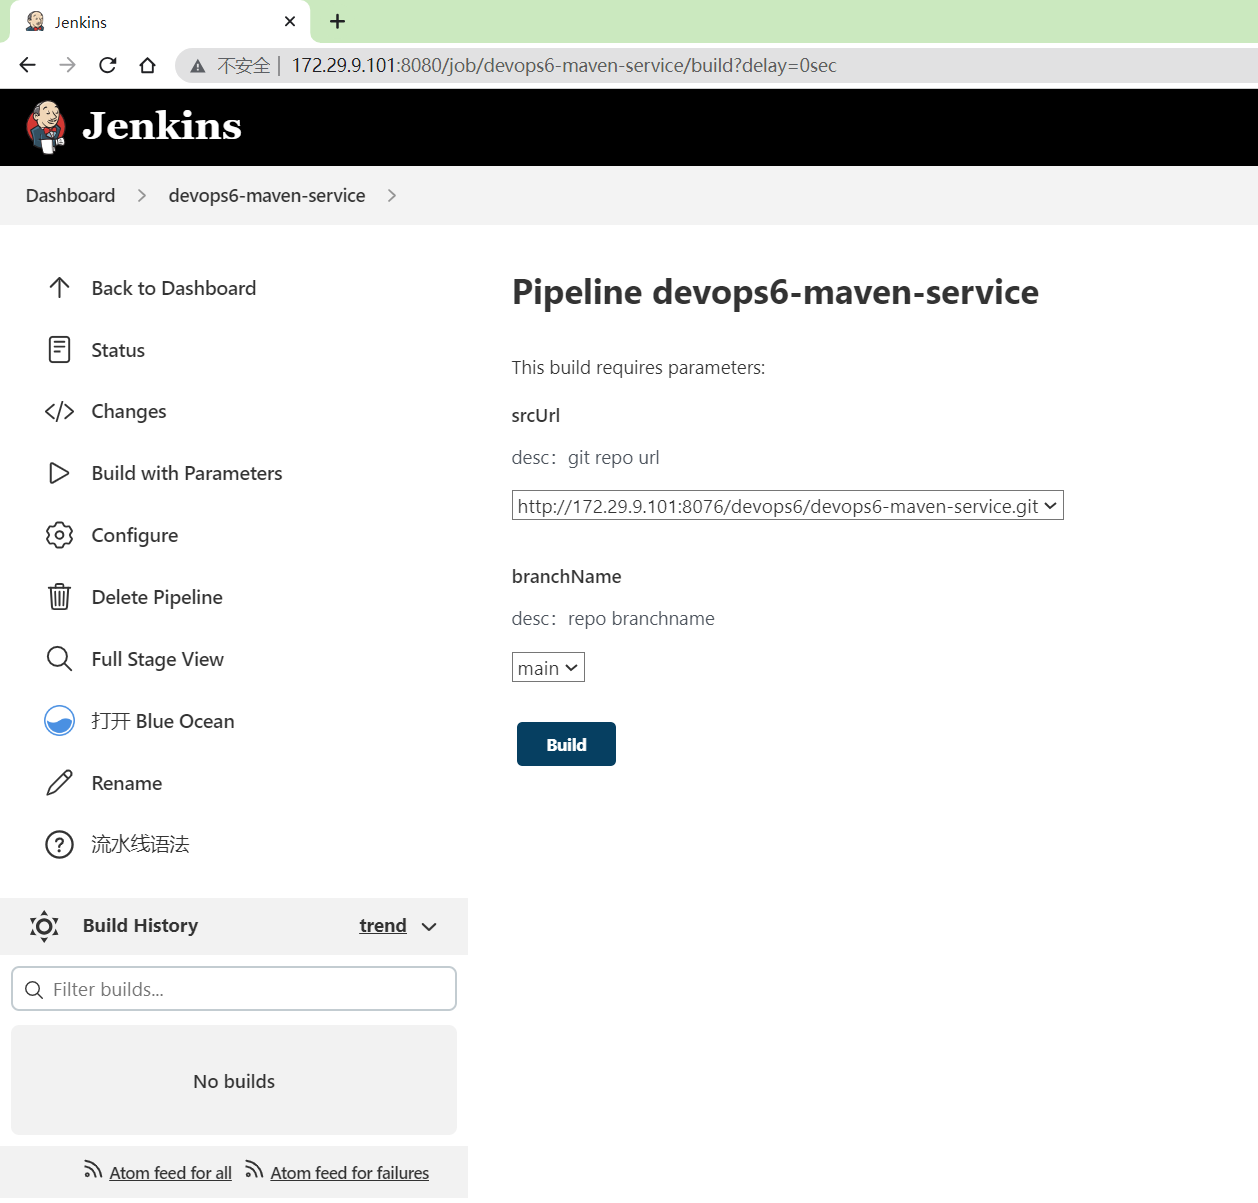This screenshot has height=1203, width=1258.
Task: Click the Jenkins header title text
Action: tap(162, 126)
